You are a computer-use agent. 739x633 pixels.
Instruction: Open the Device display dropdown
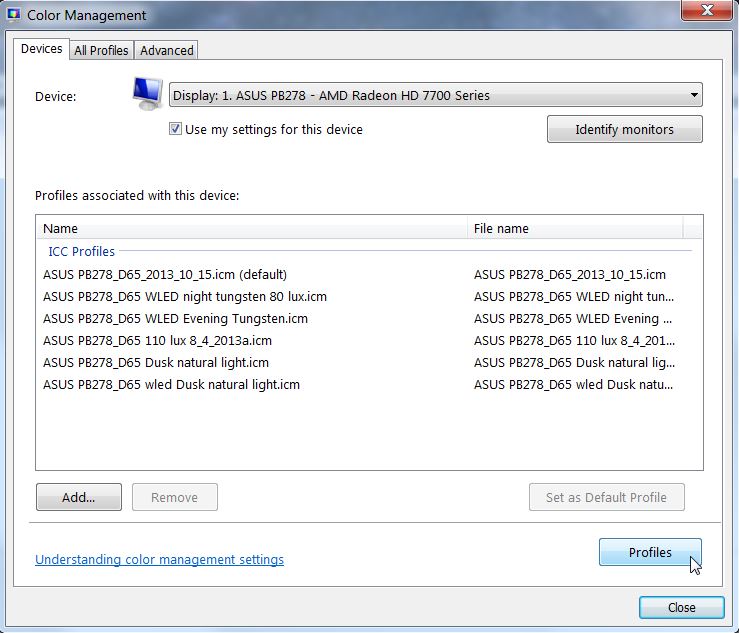point(436,96)
